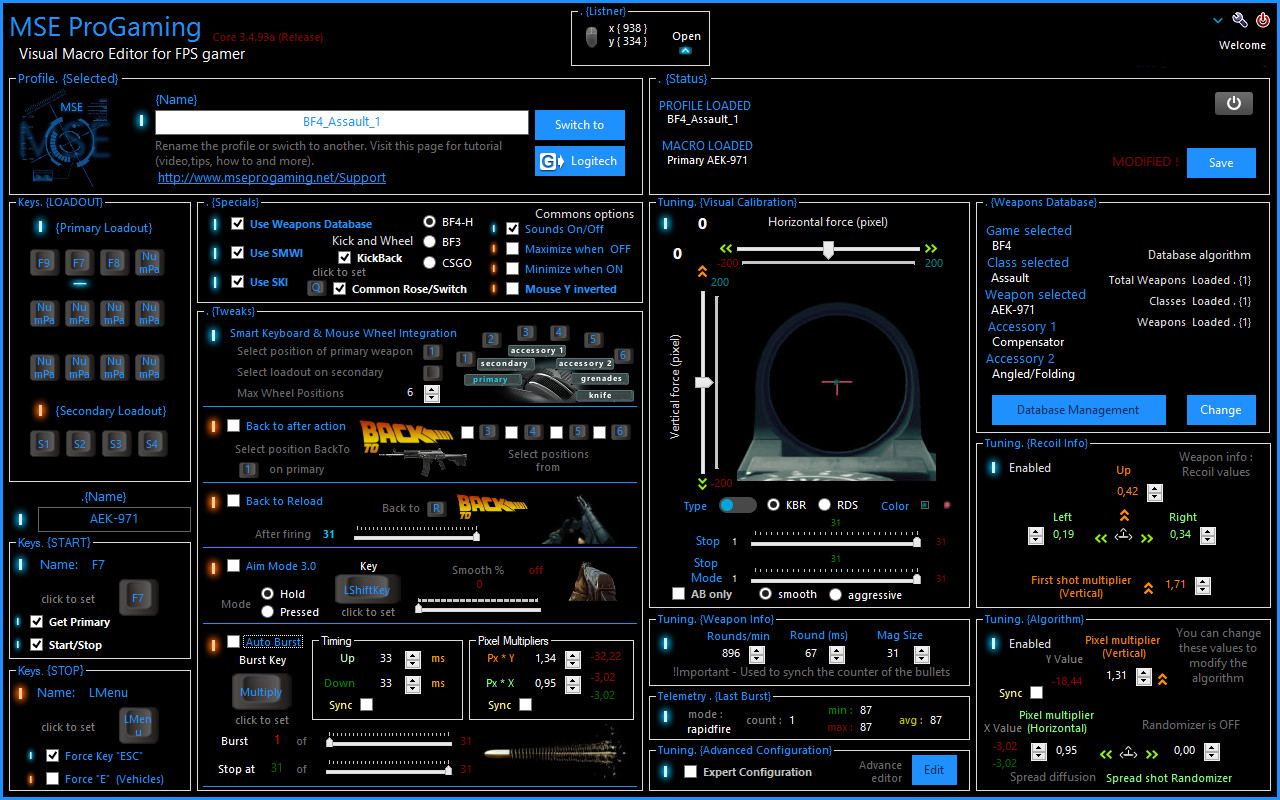
Task: Click the mouse icon in Listner box
Action: point(591,38)
